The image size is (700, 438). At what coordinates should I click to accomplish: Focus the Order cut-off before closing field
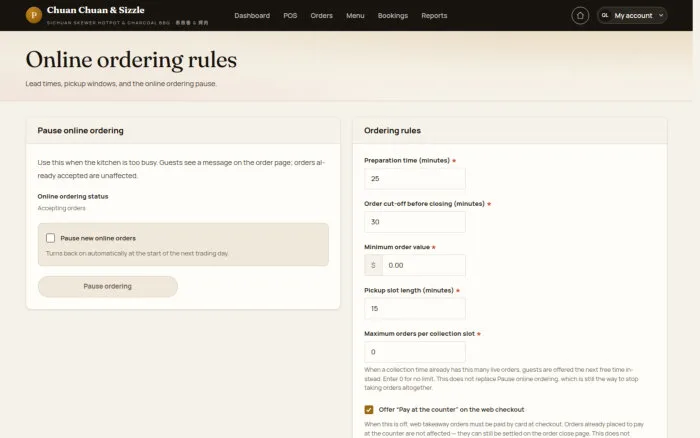415,222
